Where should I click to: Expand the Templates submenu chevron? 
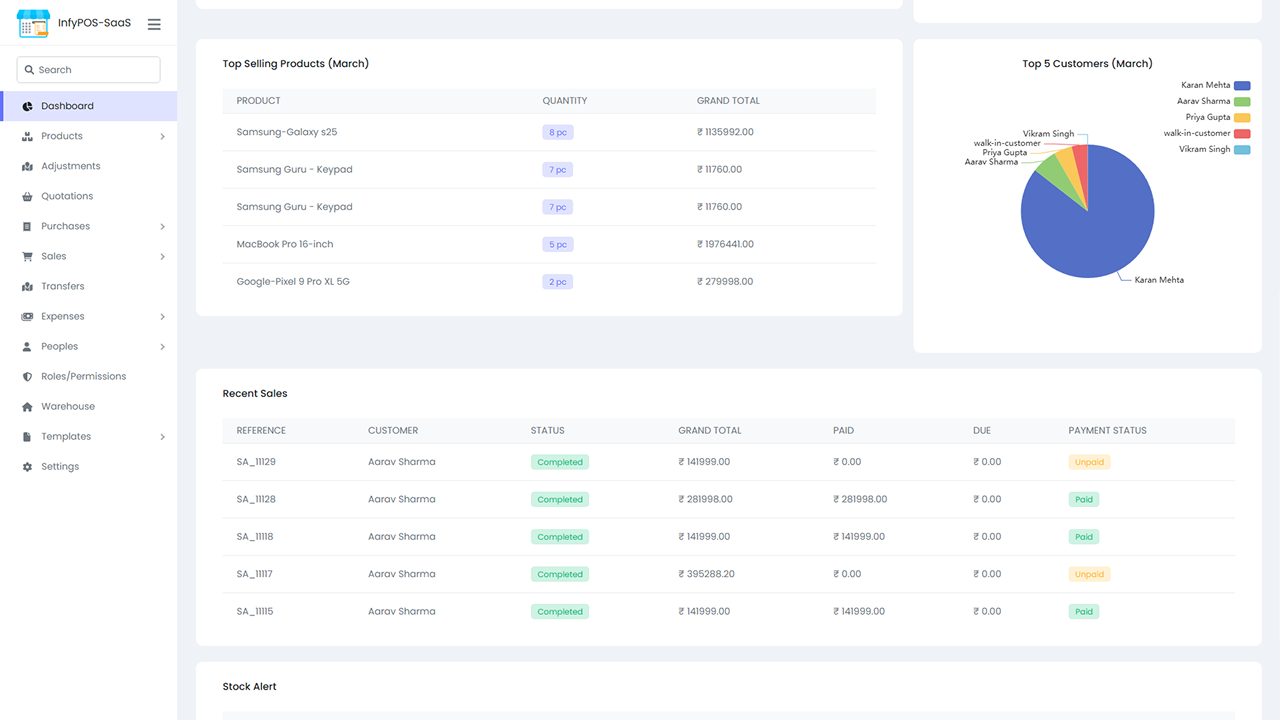pyautogui.click(x=162, y=436)
